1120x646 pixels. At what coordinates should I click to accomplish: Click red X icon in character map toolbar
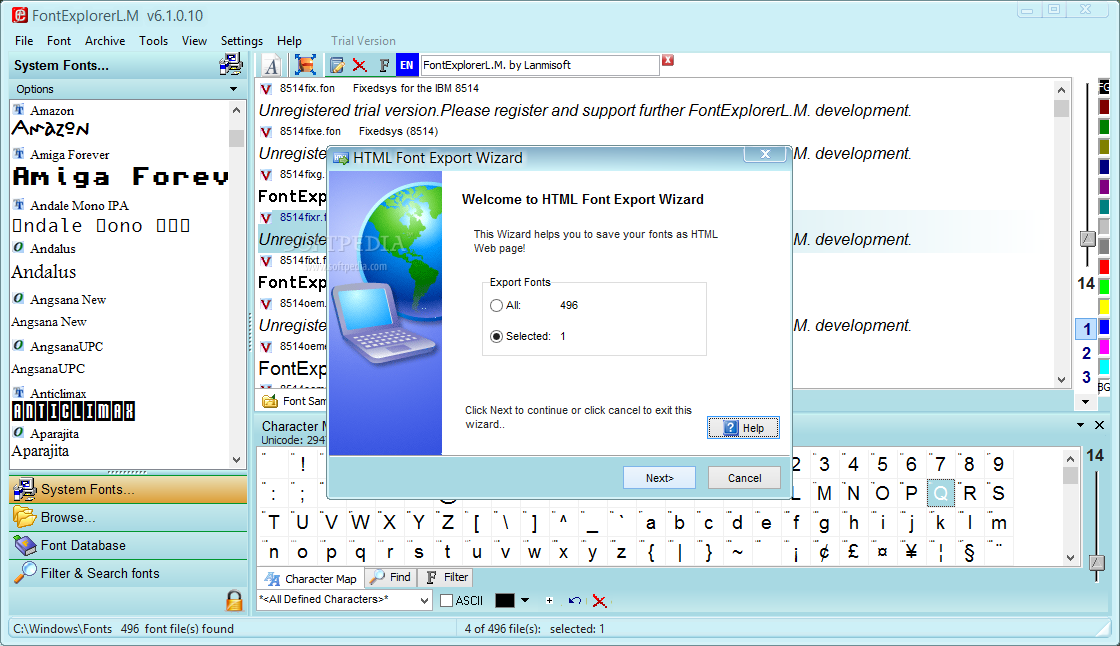599,601
